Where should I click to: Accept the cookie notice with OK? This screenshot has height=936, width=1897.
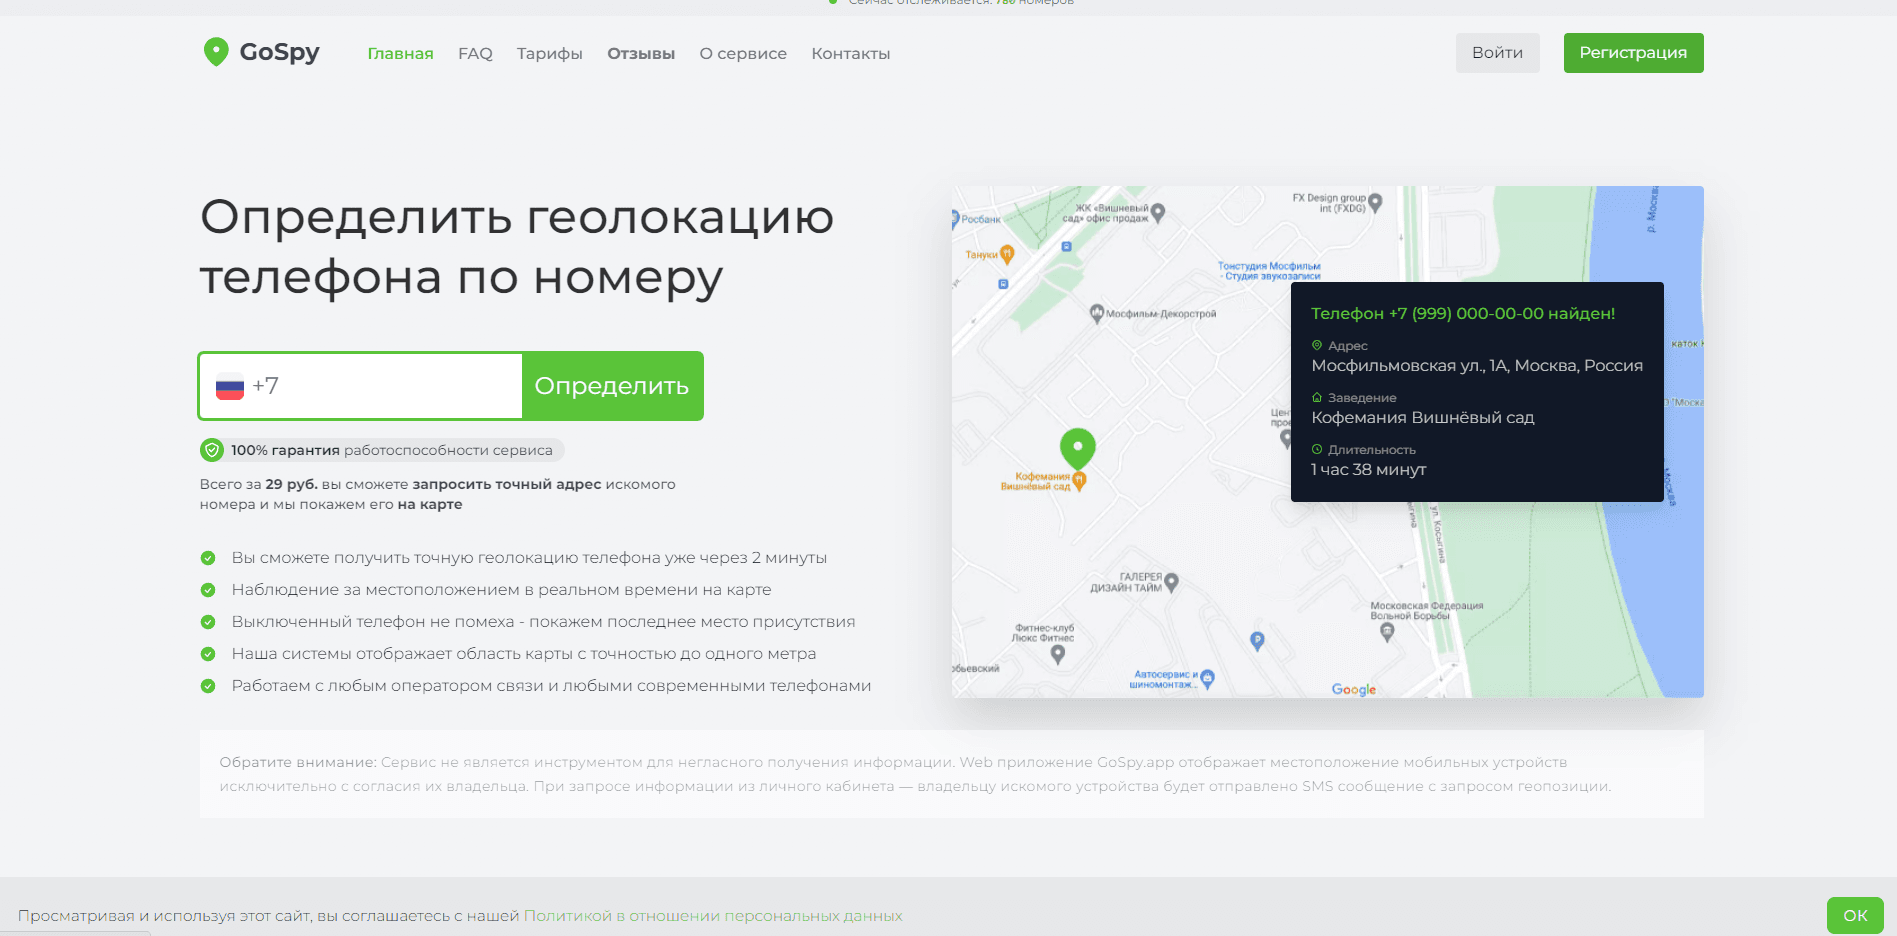(x=1854, y=915)
